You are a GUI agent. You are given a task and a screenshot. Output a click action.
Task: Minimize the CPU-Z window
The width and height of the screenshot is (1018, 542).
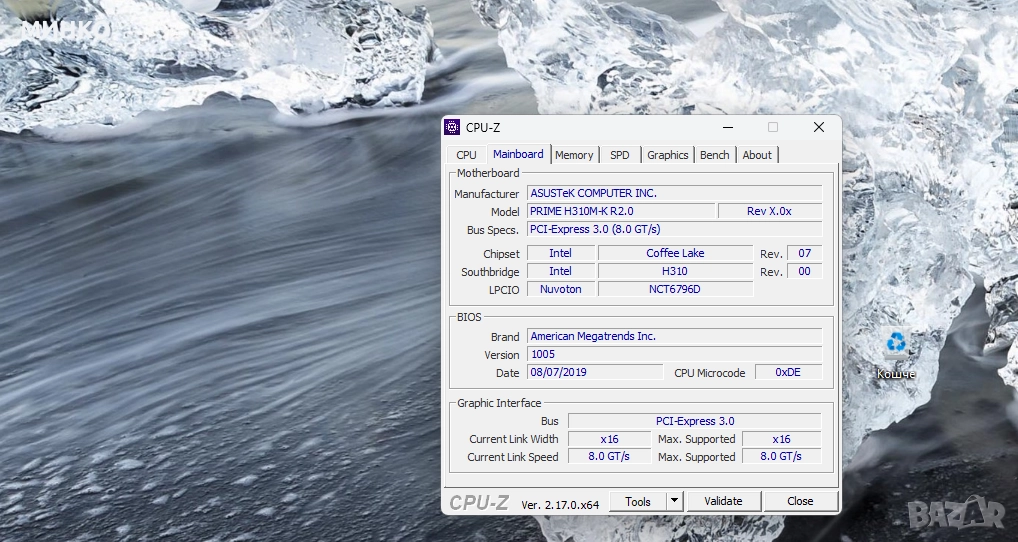pyautogui.click(x=727, y=127)
